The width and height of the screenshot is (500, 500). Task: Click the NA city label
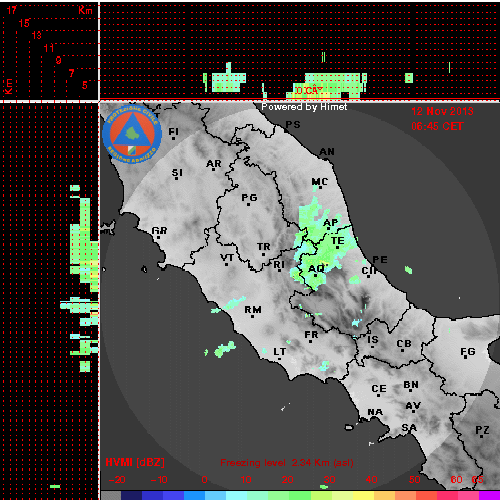pos(375,412)
